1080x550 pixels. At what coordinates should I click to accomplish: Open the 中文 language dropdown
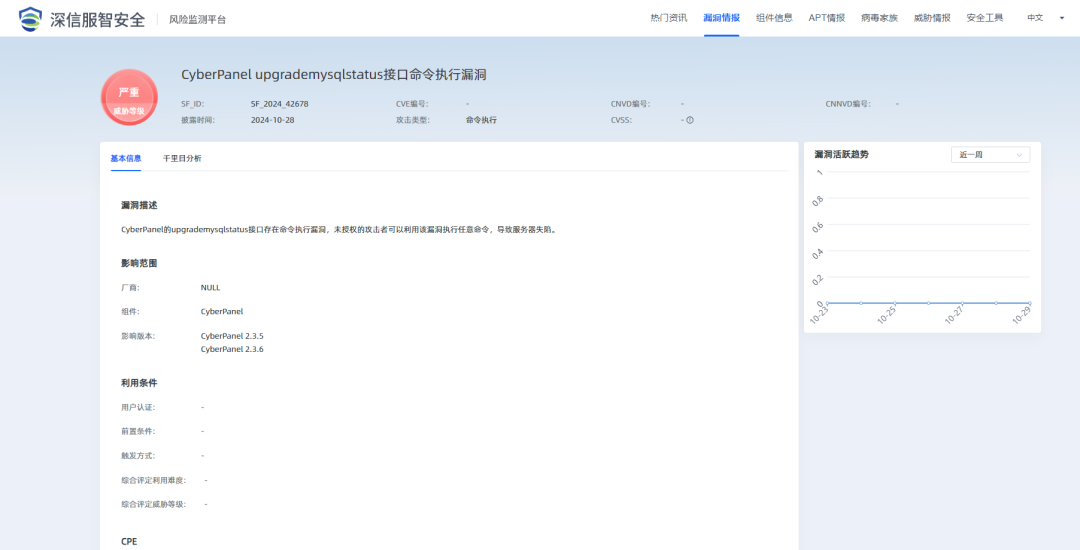[1035, 18]
